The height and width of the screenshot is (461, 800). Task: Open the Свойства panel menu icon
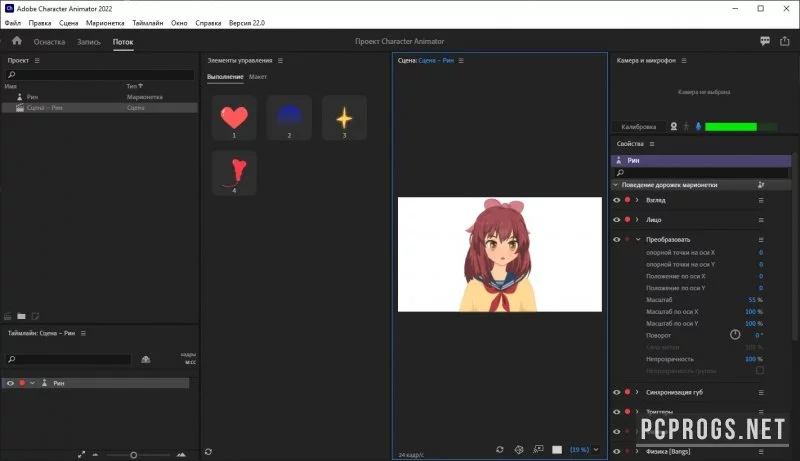tap(652, 144)
